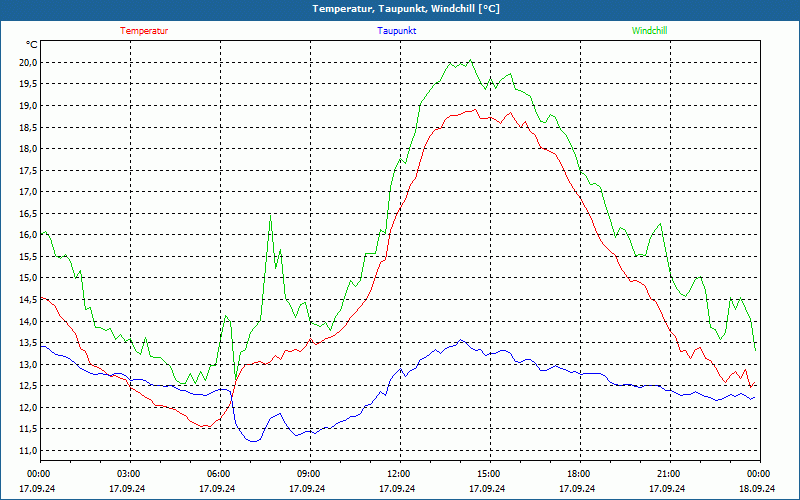800x500 pixels.
Task: Click the chart title 'Temperatur, Taupunkt, Windchill [°C]'
Action: [406, 9]
